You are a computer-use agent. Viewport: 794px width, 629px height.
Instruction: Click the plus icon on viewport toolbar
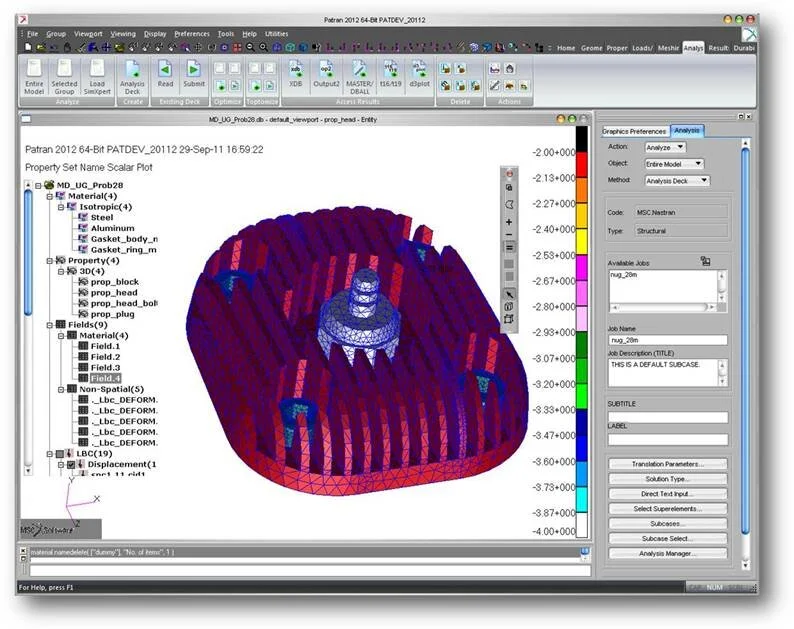coord(509,222)
